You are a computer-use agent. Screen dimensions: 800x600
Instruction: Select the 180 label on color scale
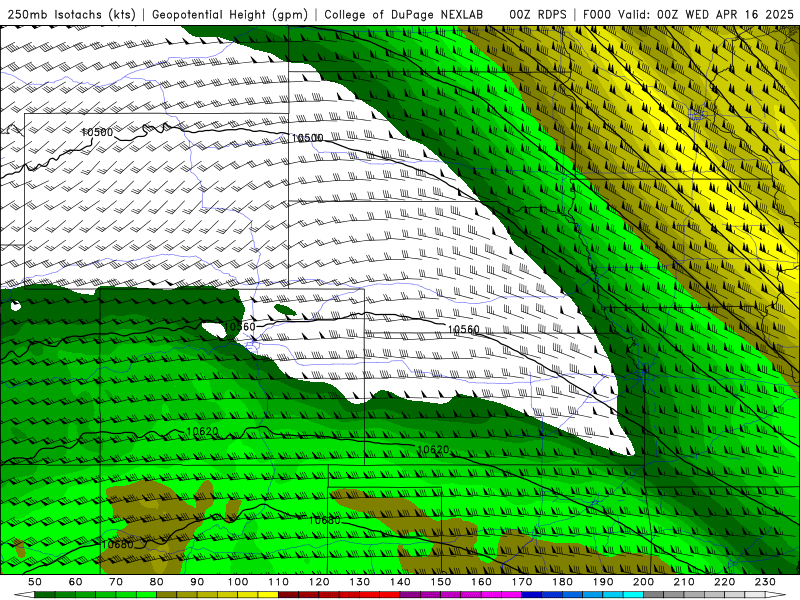[563, 582]
